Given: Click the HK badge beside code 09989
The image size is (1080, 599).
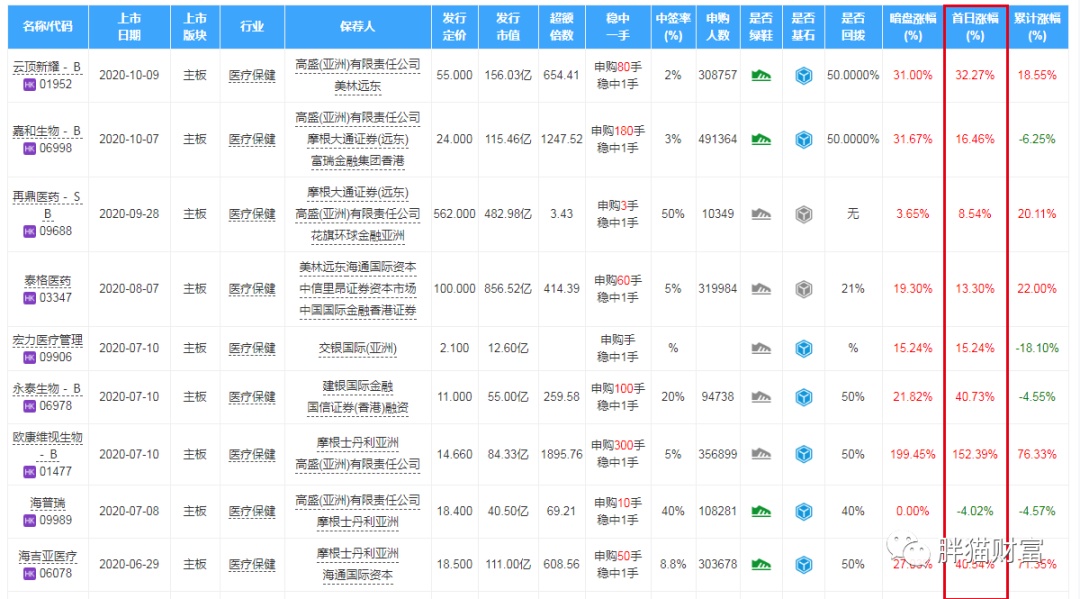Looking at the screenshot, I should (29, 519).
